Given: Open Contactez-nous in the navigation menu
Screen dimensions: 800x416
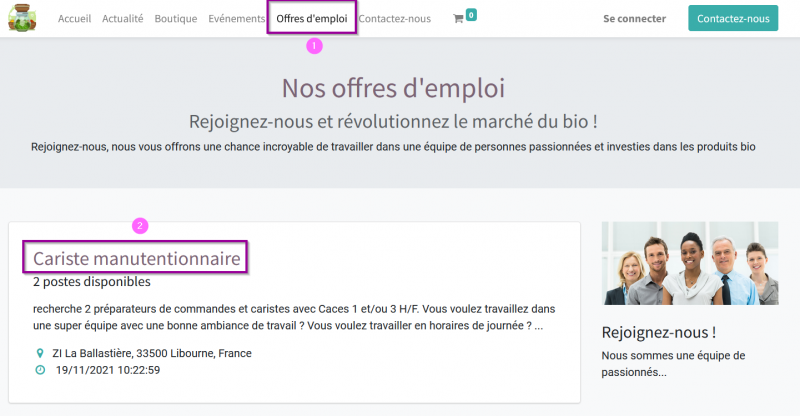Looking at the screenshot, I should (394, 19).
